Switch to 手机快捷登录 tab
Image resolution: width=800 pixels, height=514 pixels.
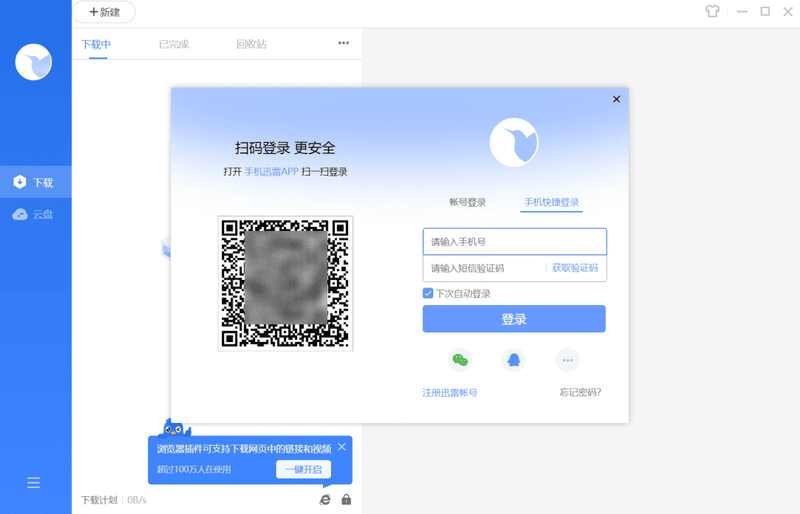552,203
